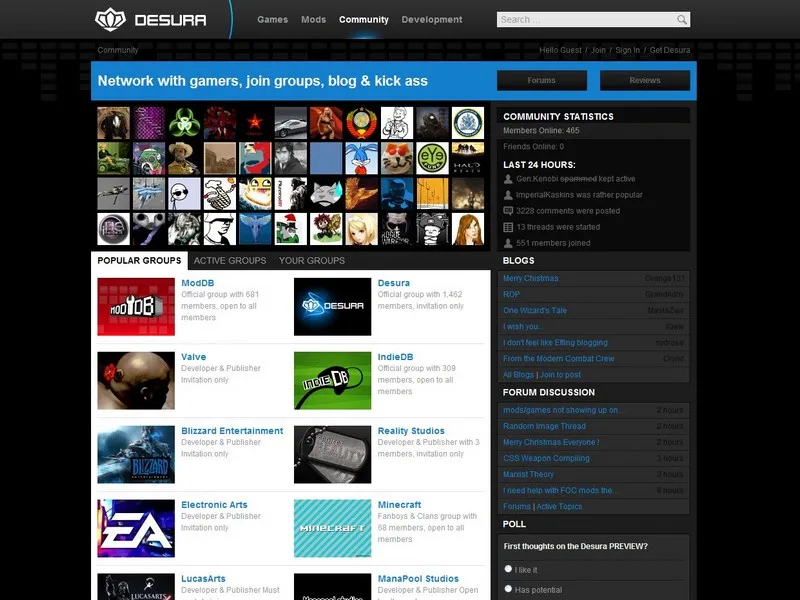Click the biohazard symbol member avatar
This screenshot has width=800, height=600.
184,123
